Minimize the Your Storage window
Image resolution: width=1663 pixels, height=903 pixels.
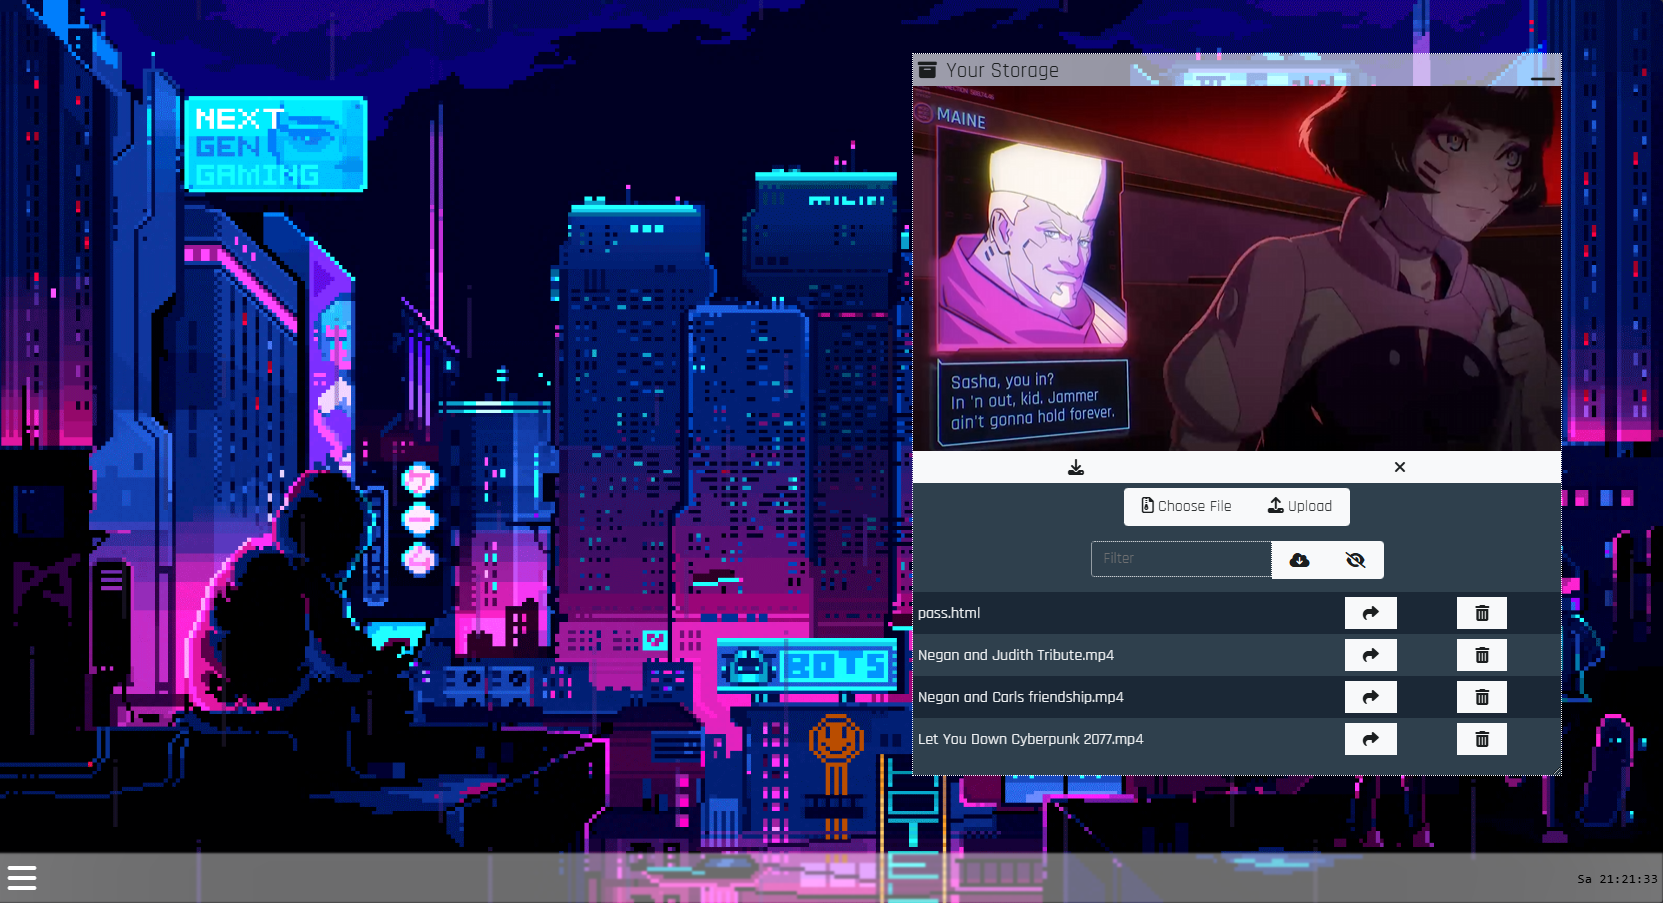pyautogui.click(x=1542, y=77)
